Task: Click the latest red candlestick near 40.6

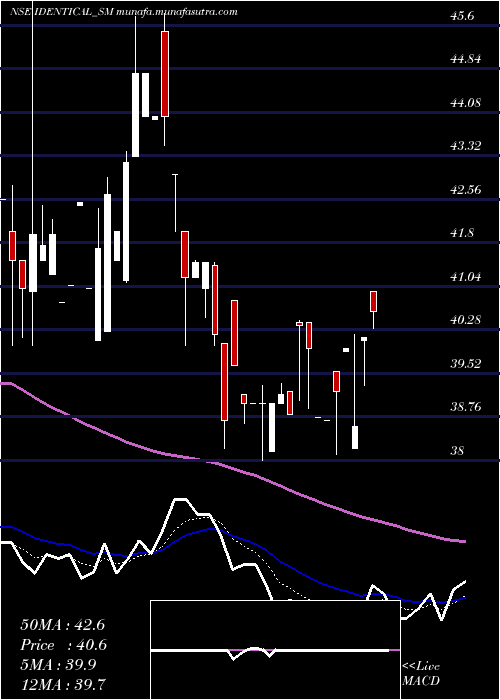Action: point(374,301)
